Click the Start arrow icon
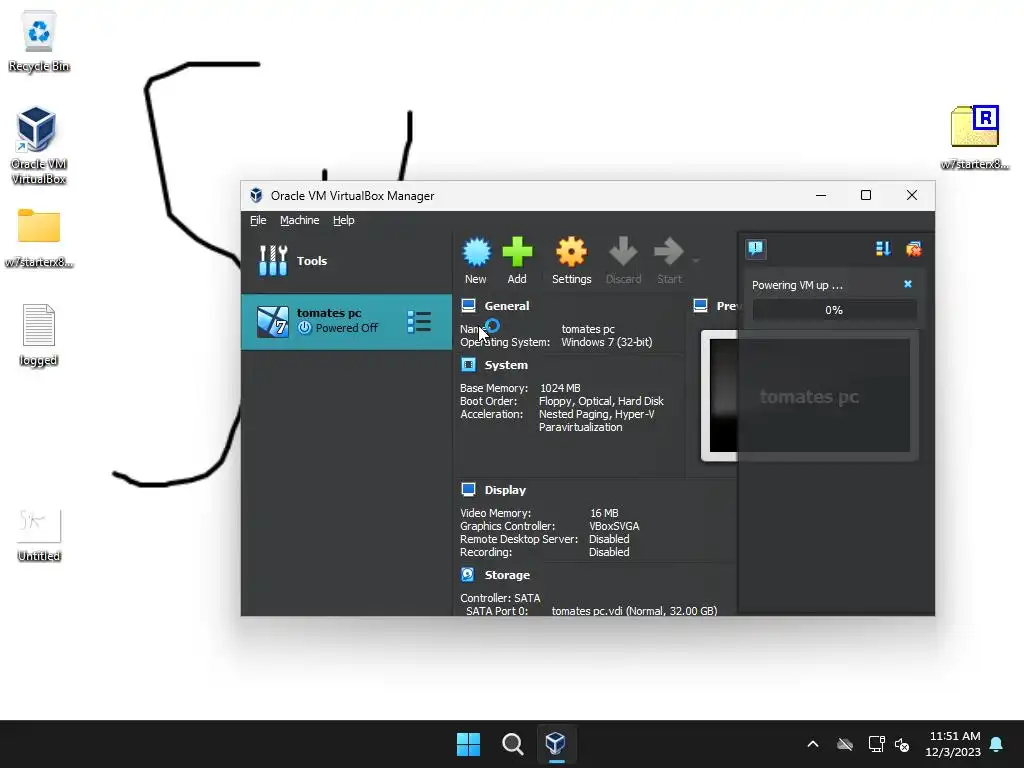Image resolution: width=1024 pixels, height=768 pixels. pyautogui.click(x=669, y=252)
